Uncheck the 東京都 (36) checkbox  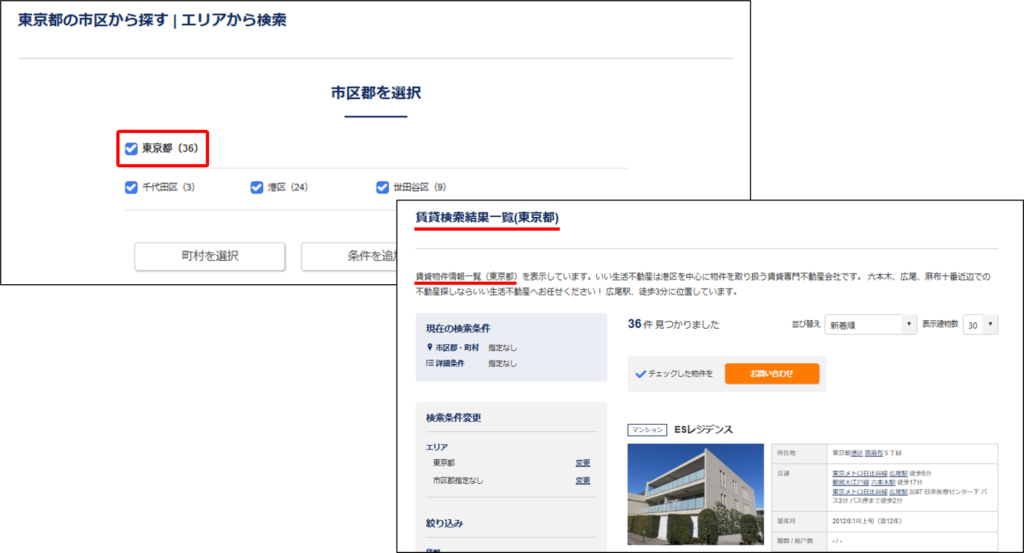pos(131,149)
